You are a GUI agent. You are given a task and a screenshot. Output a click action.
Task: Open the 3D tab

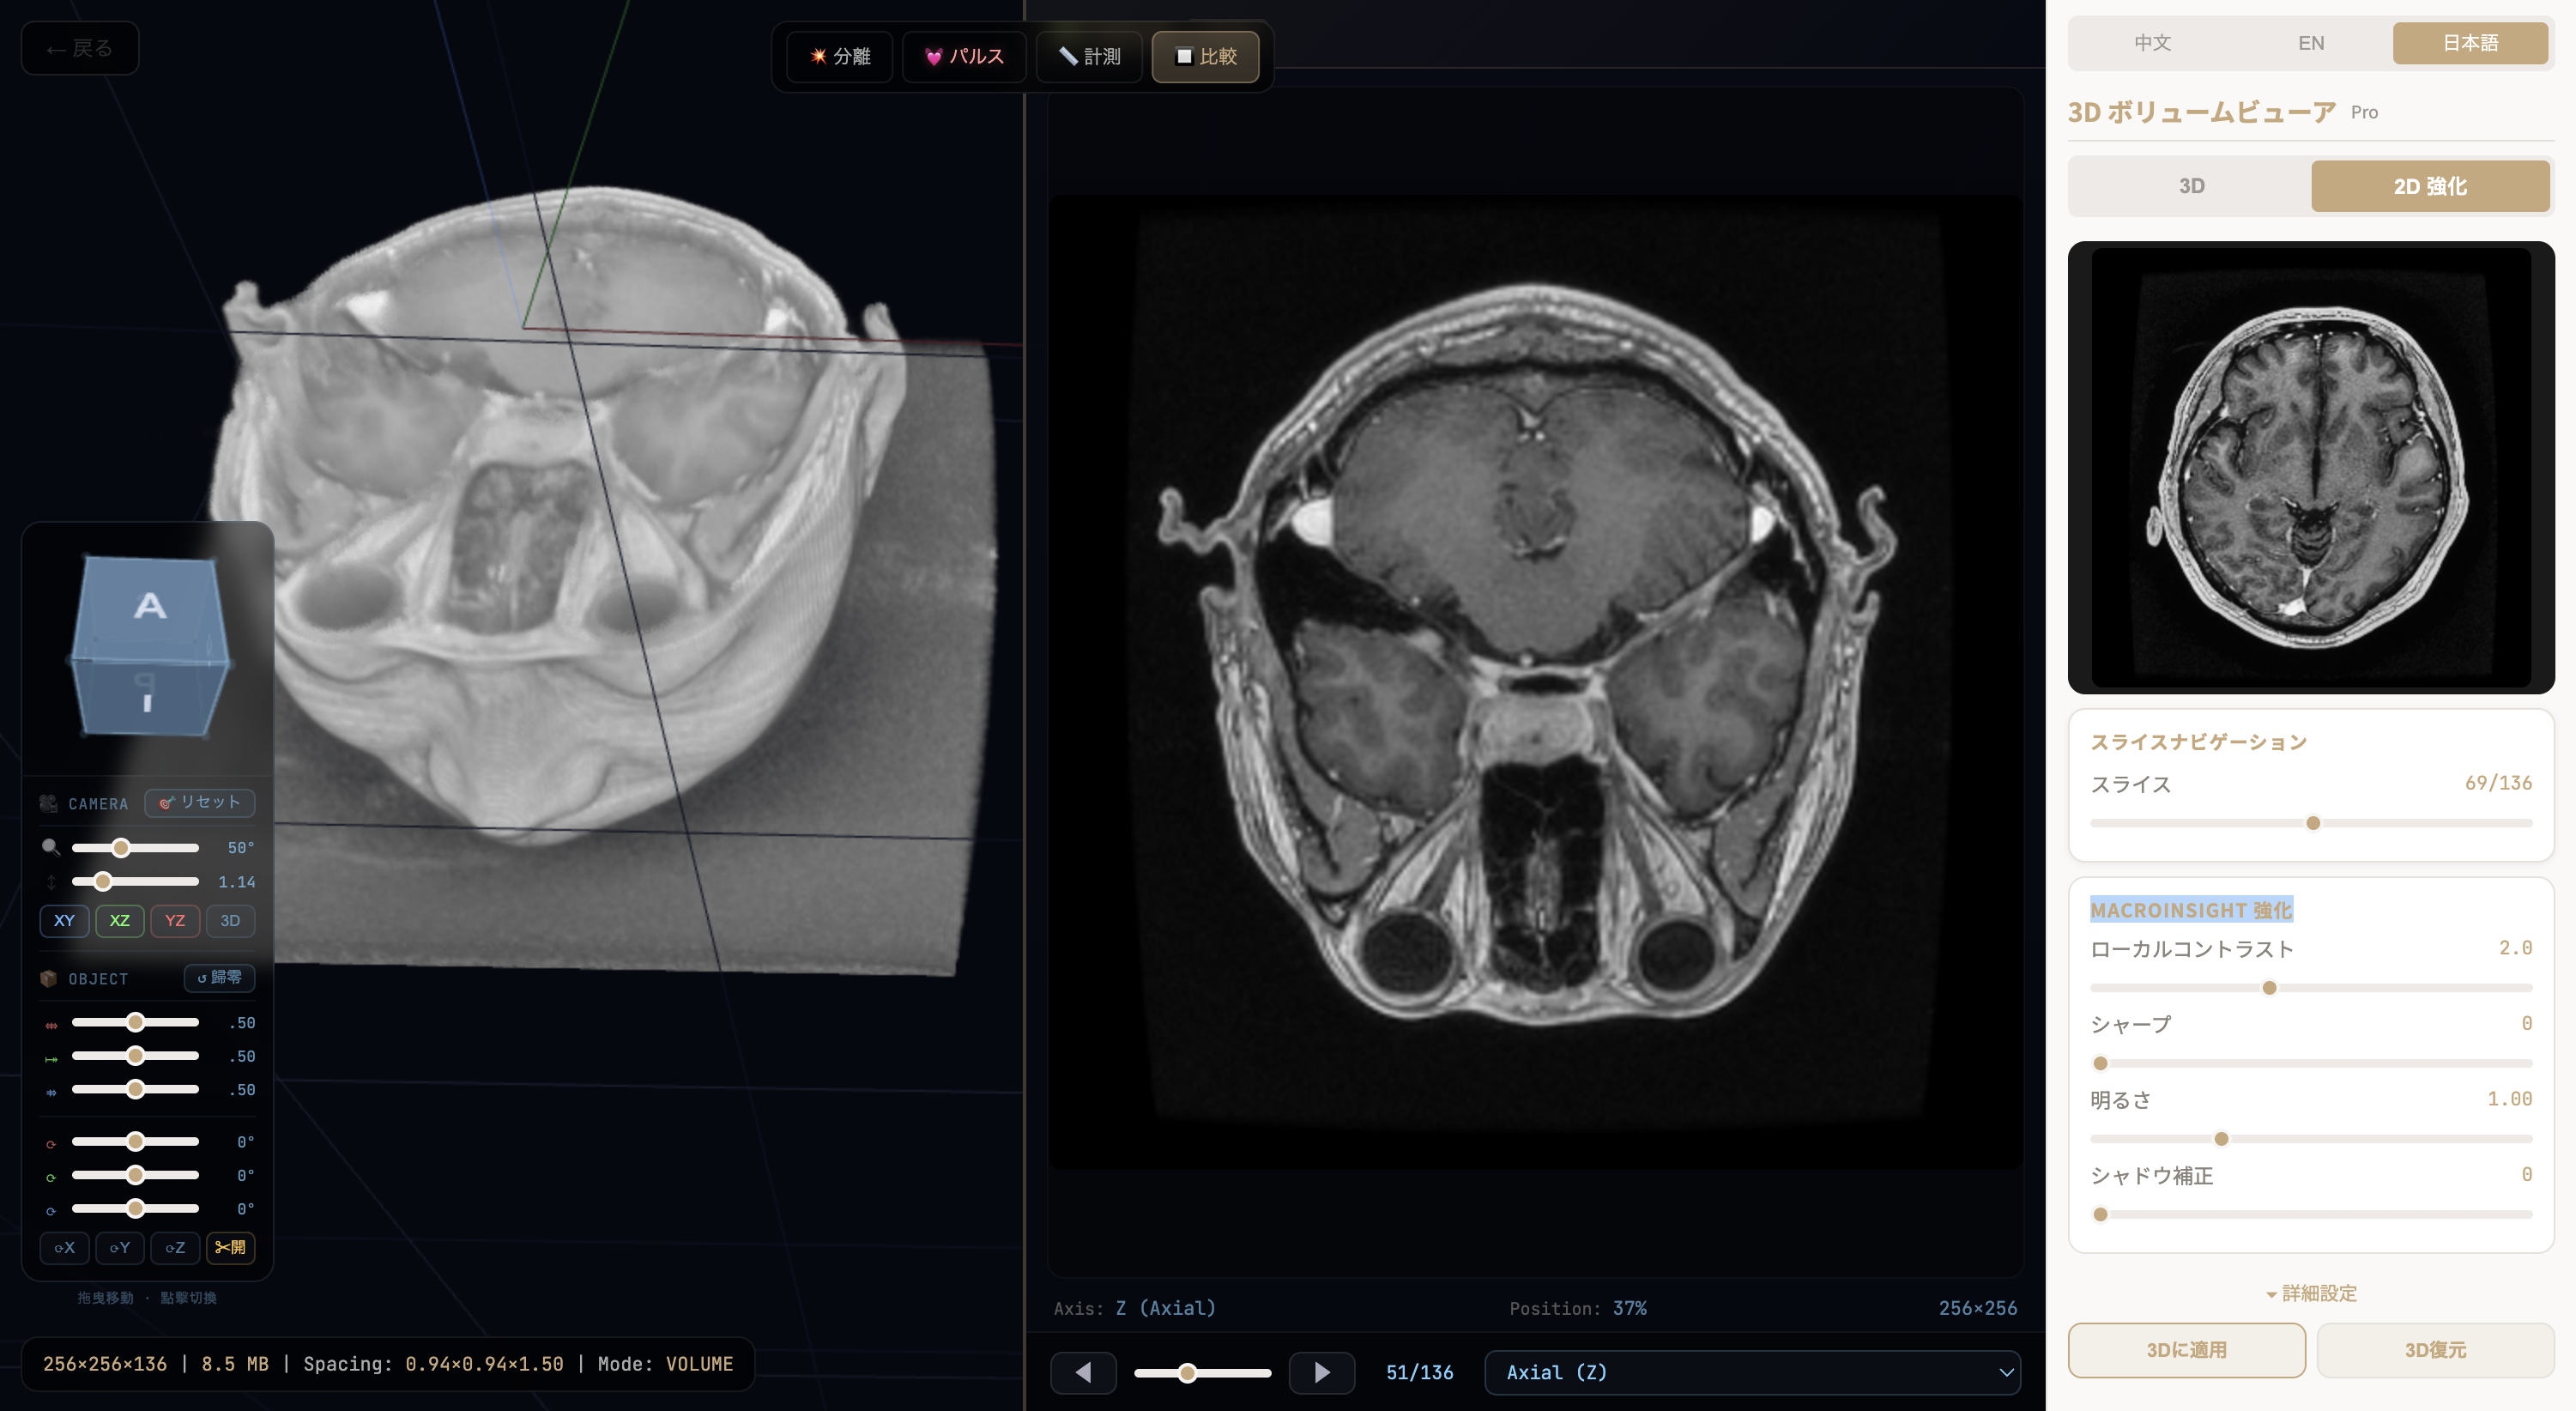(2191, 186)
